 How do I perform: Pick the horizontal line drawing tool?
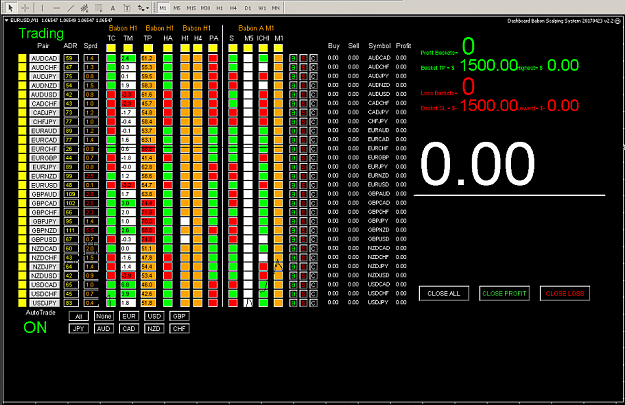(x=56, y=8)
